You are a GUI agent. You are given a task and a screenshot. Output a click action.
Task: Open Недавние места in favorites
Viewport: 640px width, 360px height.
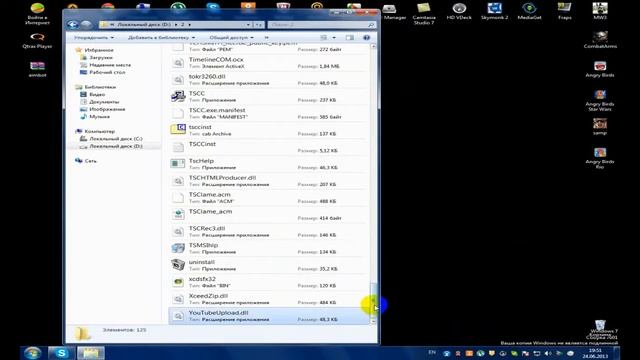[110, 65]
